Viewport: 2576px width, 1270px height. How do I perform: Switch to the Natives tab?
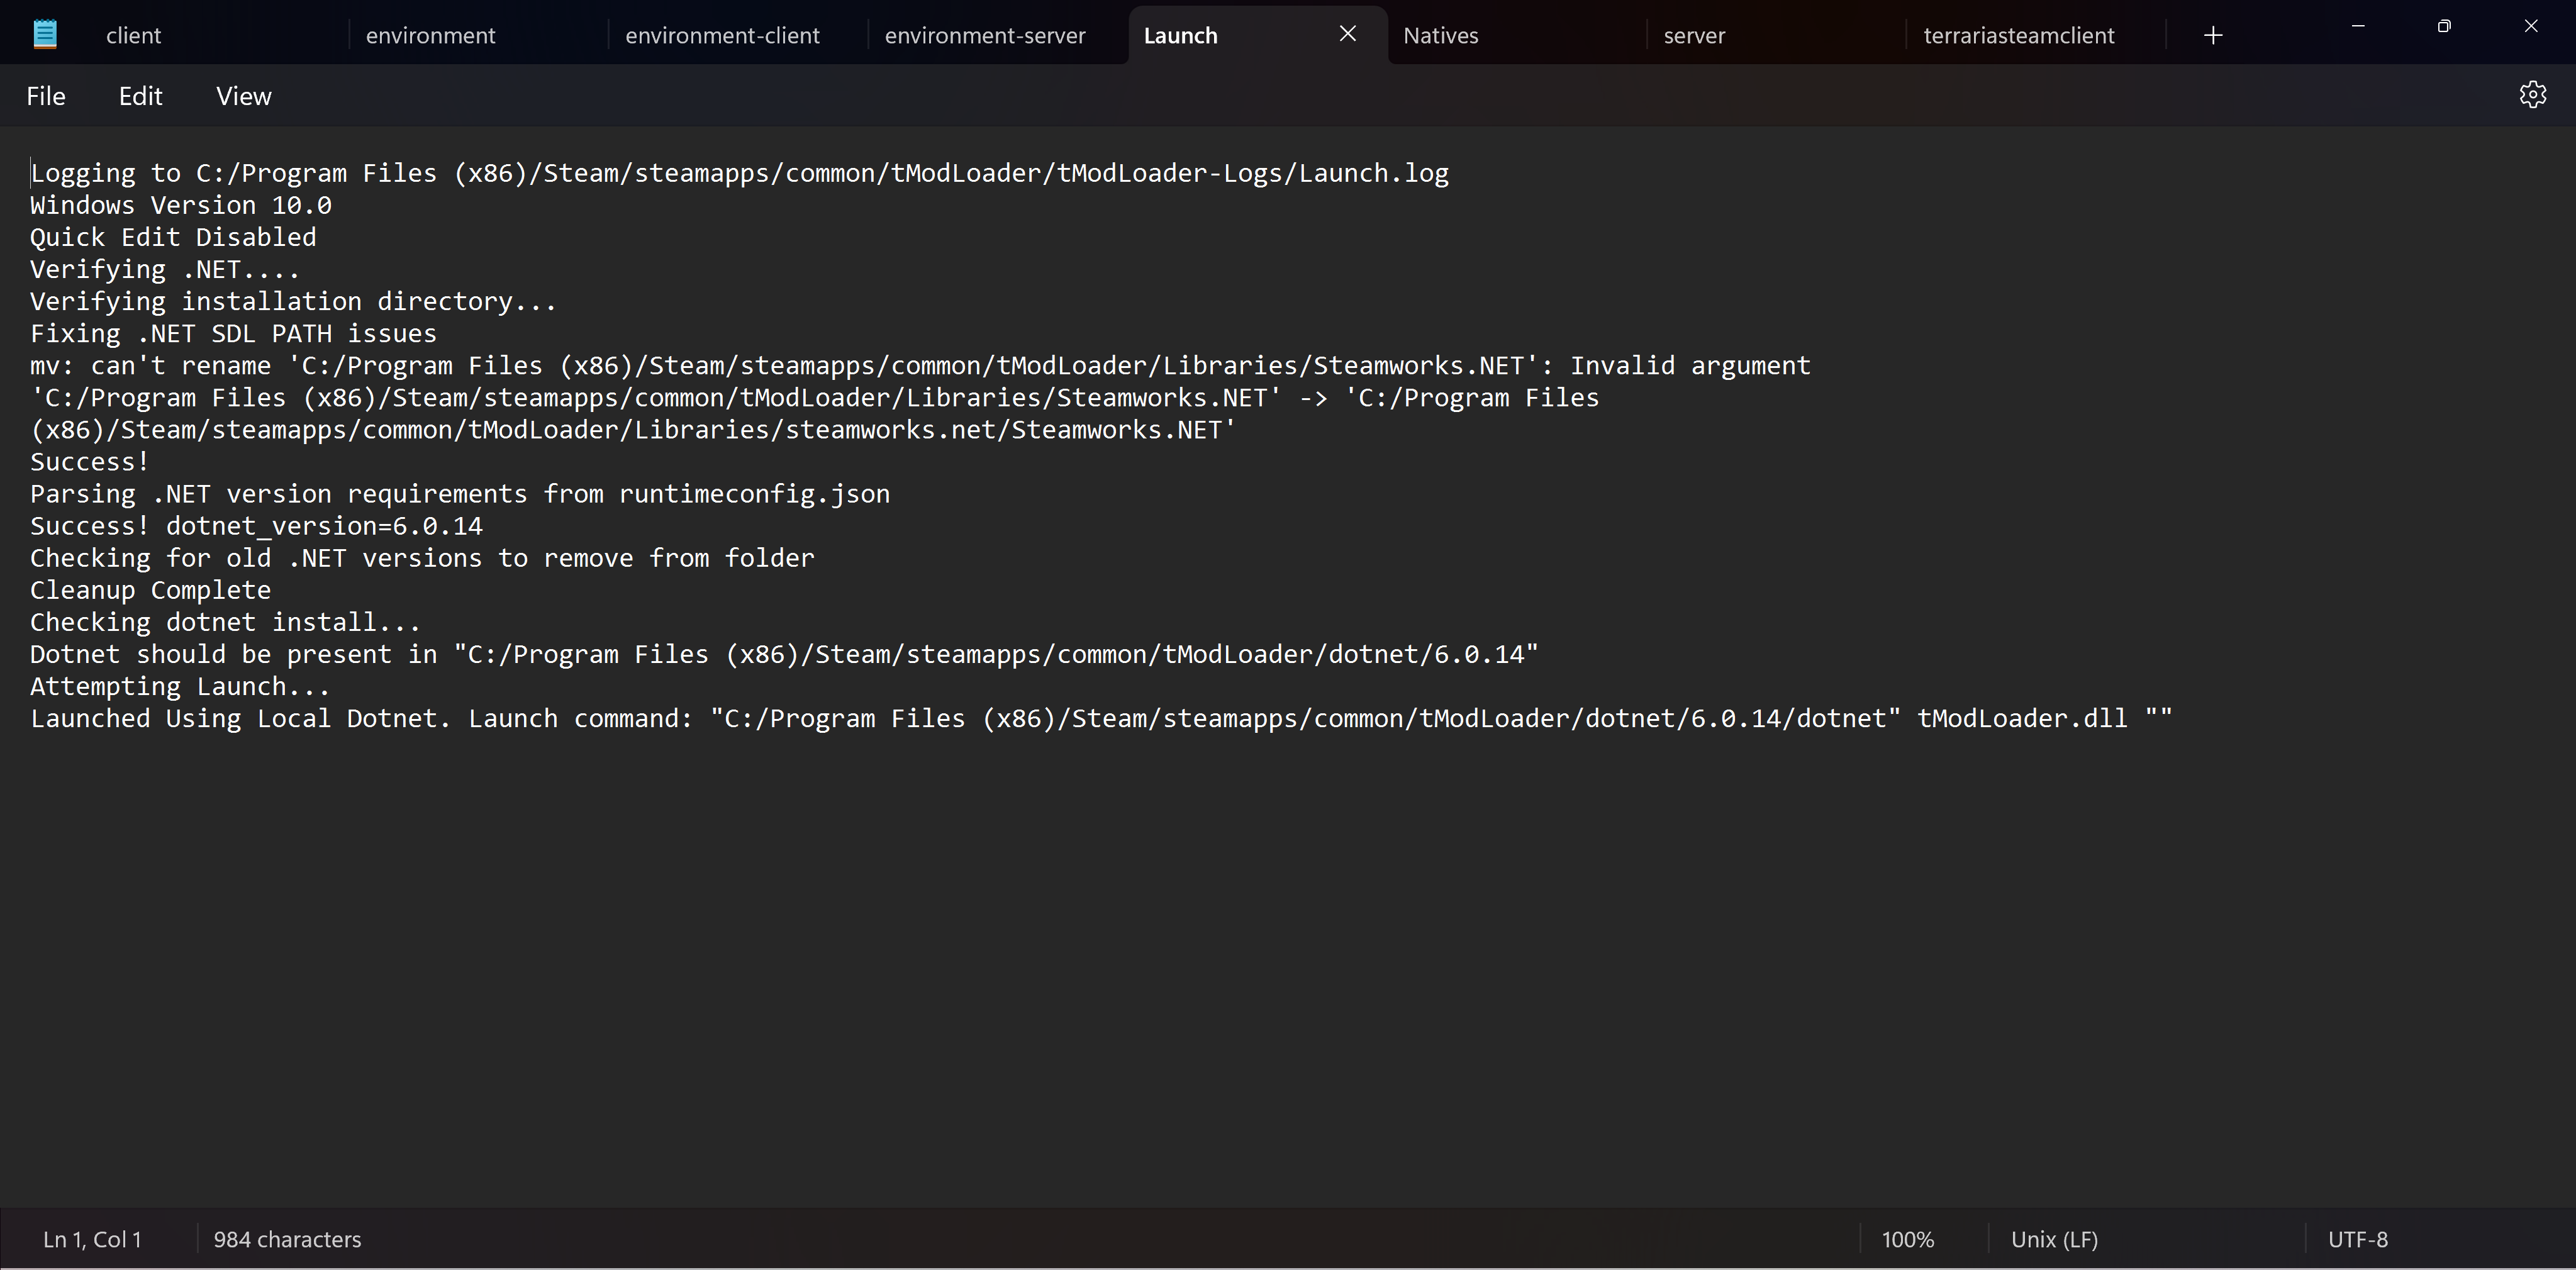click(x=1440, y=36)
